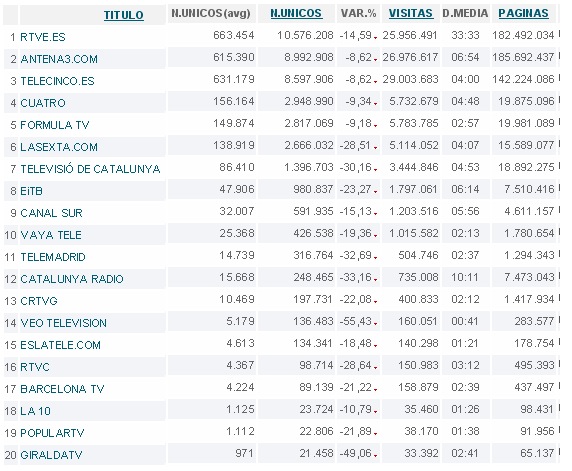Sort by N.UNICOS column header
This screenshot has height=471, width=572.
point(296,13)
